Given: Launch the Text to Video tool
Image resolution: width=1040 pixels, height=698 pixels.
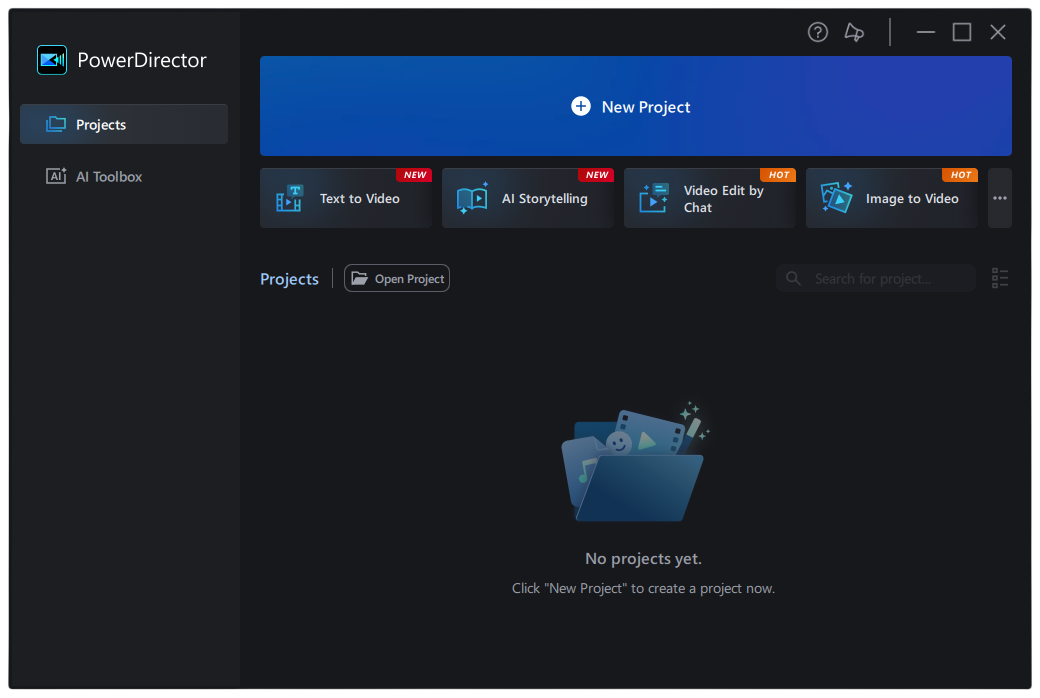Looking at the screenshot, I should point(346,198).
